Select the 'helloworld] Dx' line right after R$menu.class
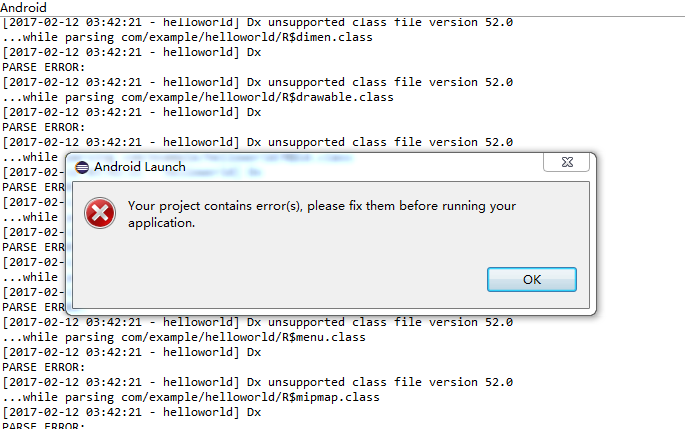The image size is (685, 429). coord(131,352)
